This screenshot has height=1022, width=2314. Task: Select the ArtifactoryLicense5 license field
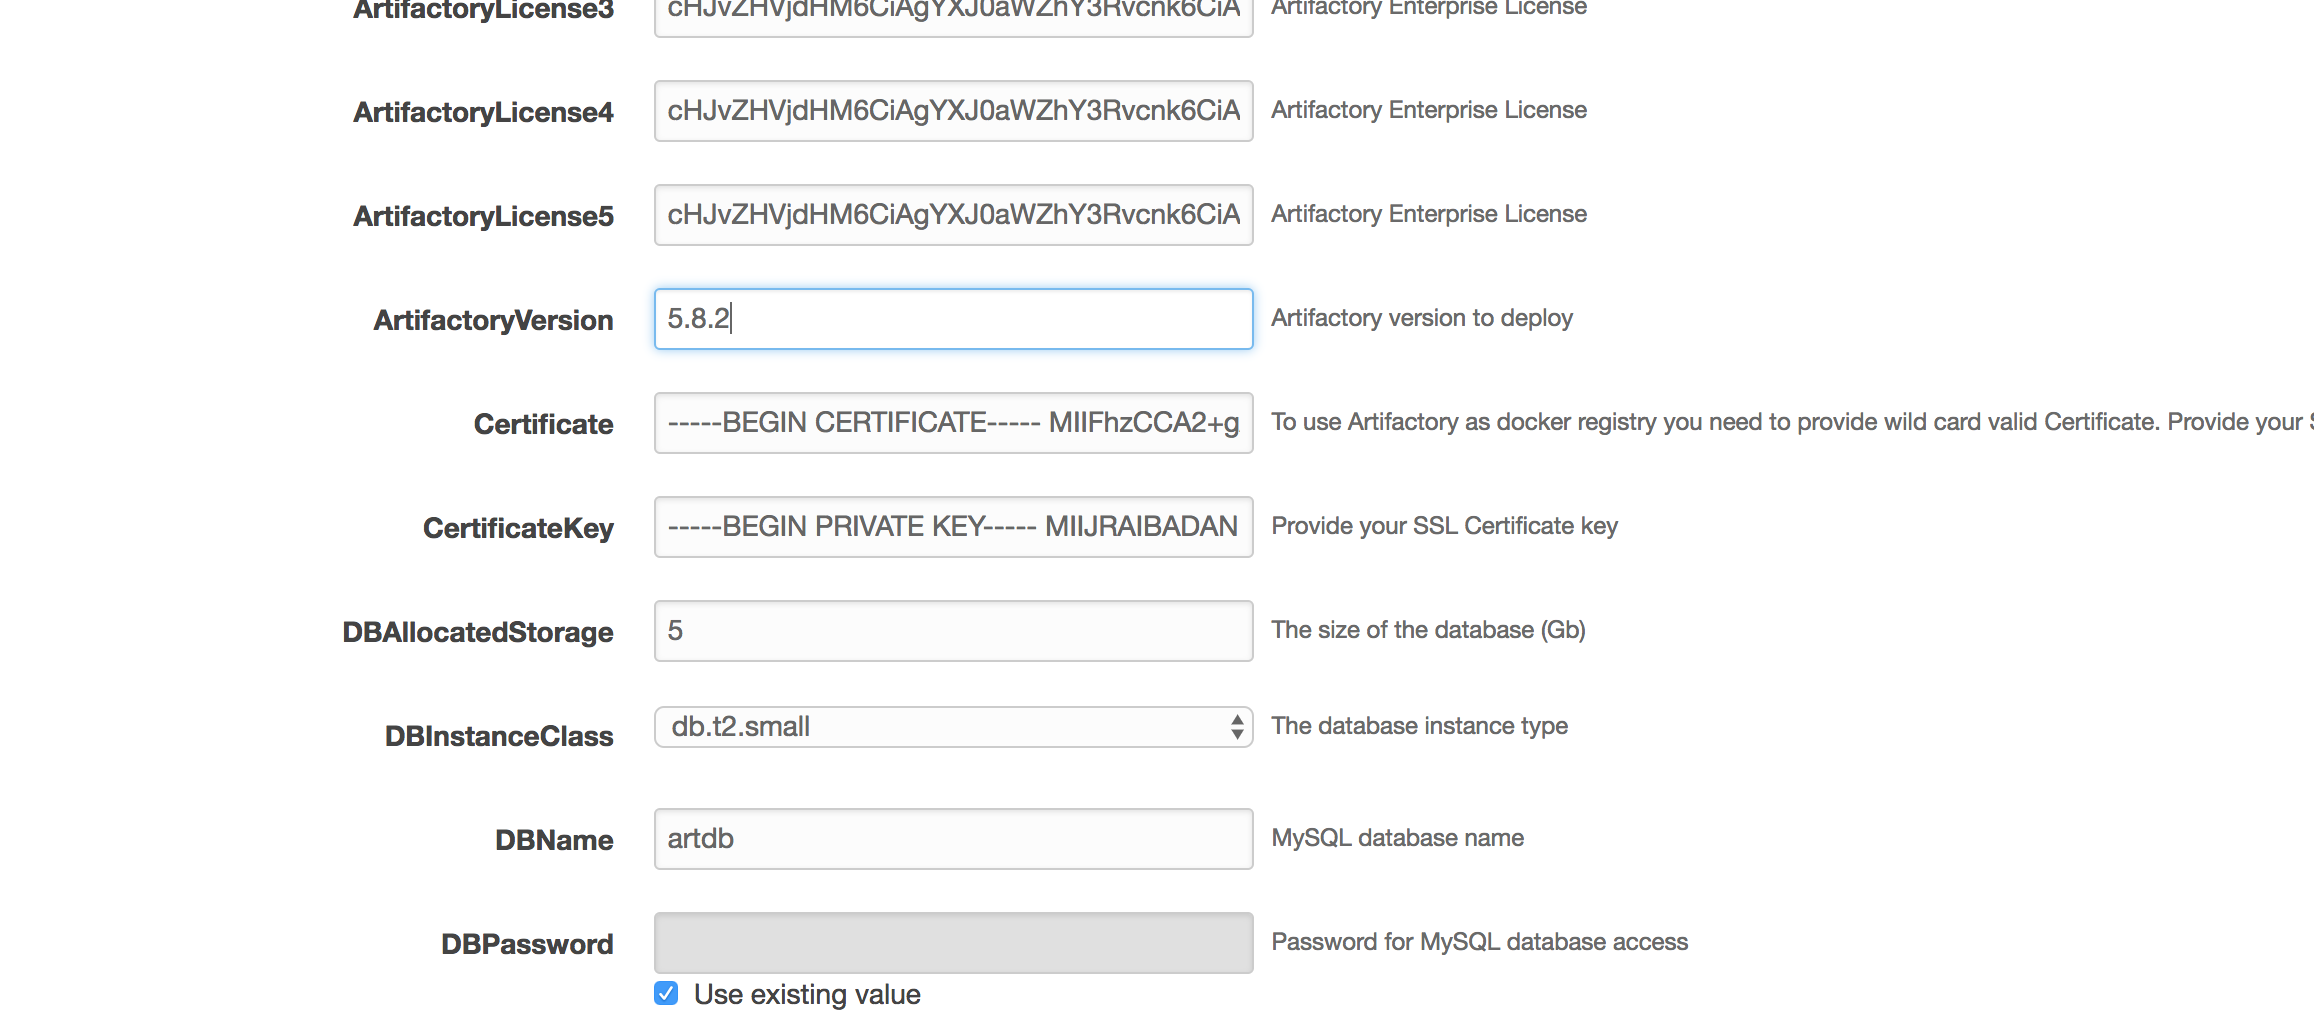952,215
